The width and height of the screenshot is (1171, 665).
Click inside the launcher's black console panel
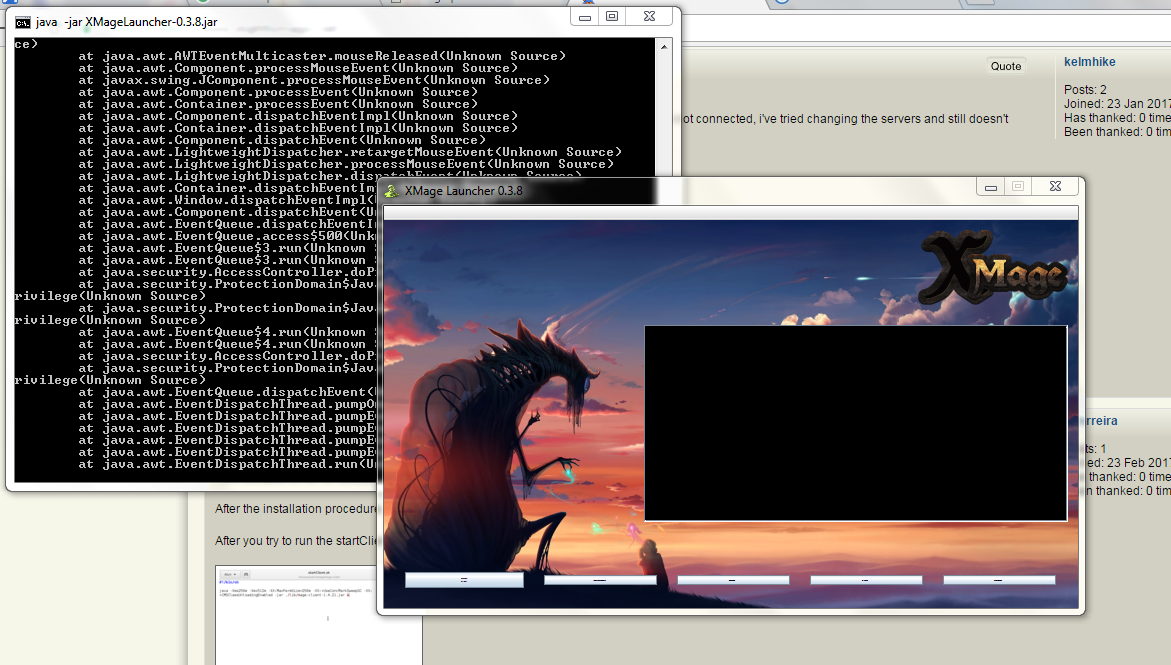[855, 423]
